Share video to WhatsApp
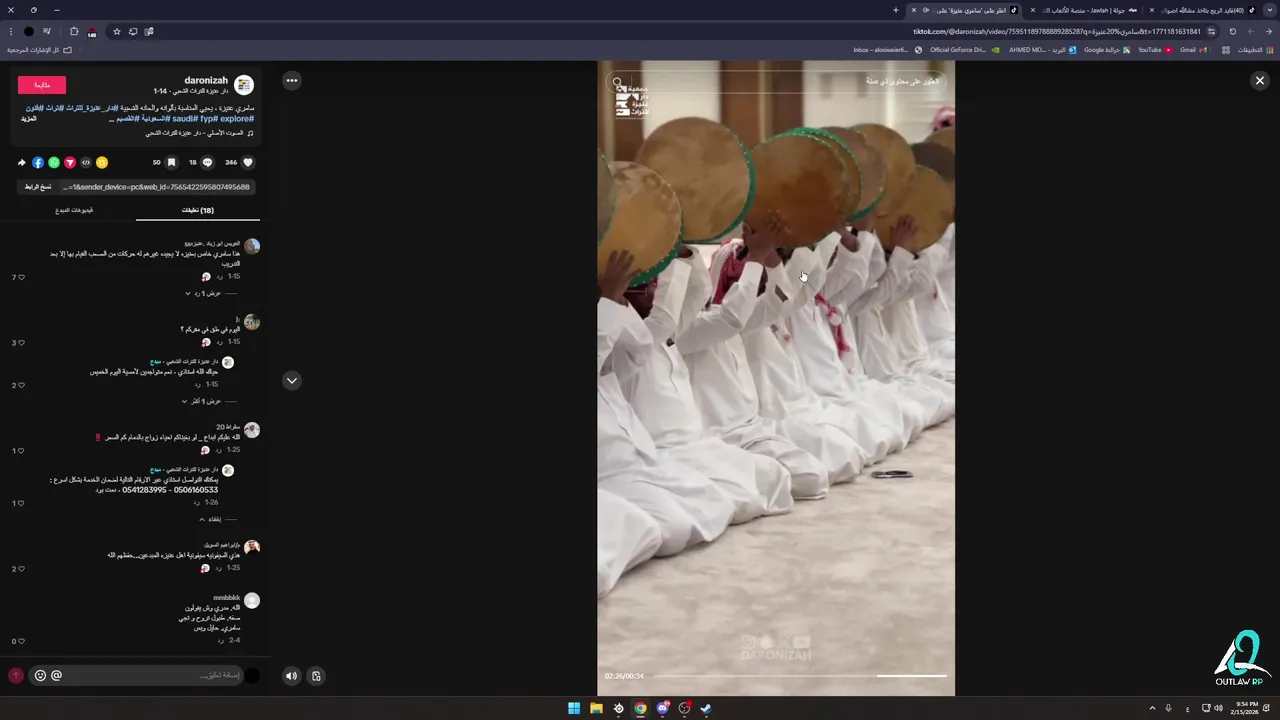The image size is (1280, 720). [54, 162]
